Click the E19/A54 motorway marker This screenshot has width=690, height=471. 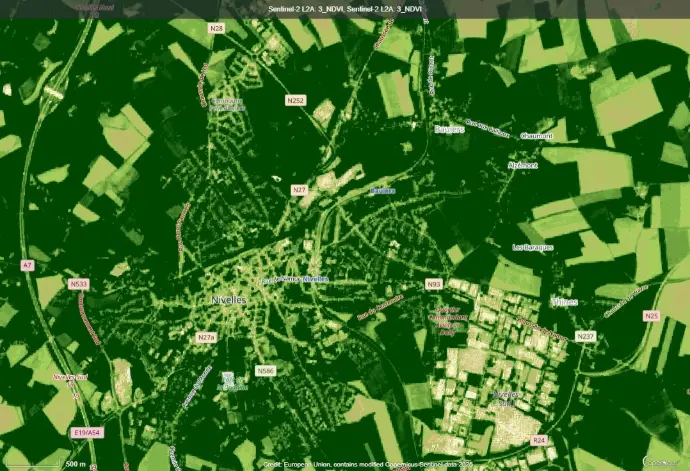pyautogui.click(x=87, y=433)
